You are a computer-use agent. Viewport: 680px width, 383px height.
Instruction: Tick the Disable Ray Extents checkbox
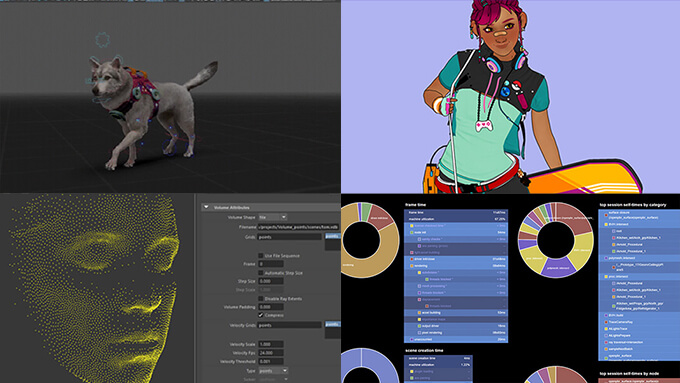click(x=261, y=298)
